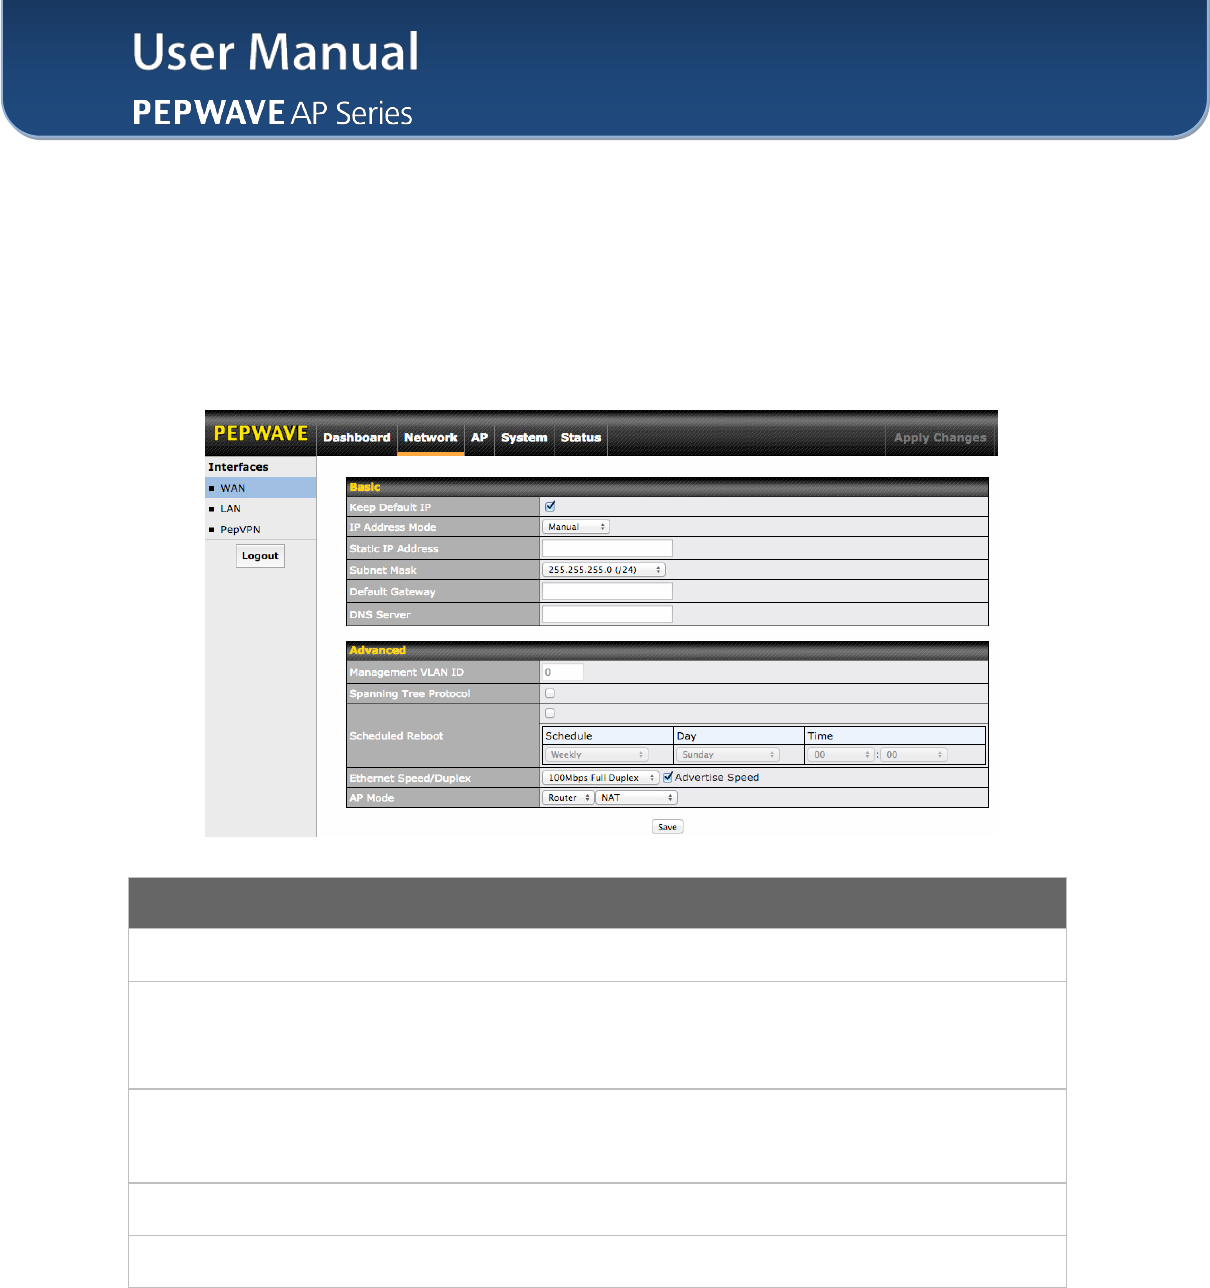Open the Sunday day dropdown

coord(727,755)
